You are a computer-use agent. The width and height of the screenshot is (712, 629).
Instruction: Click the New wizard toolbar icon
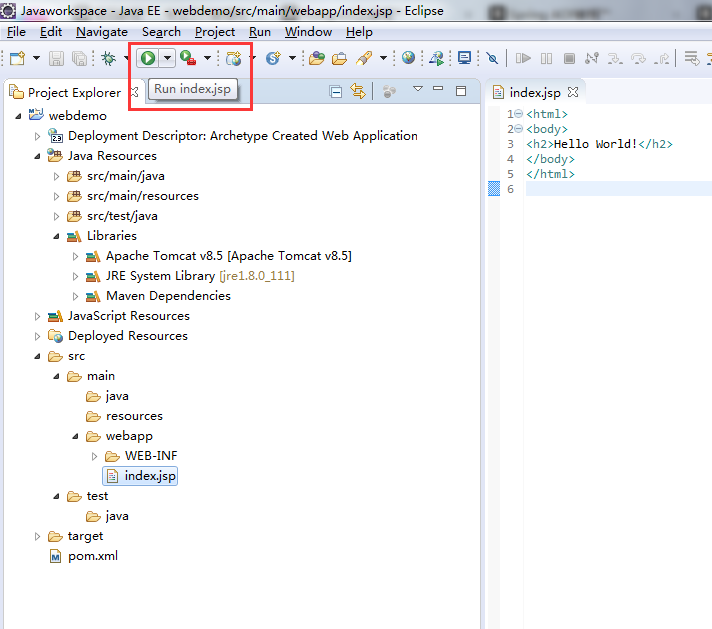click(17, 58)
